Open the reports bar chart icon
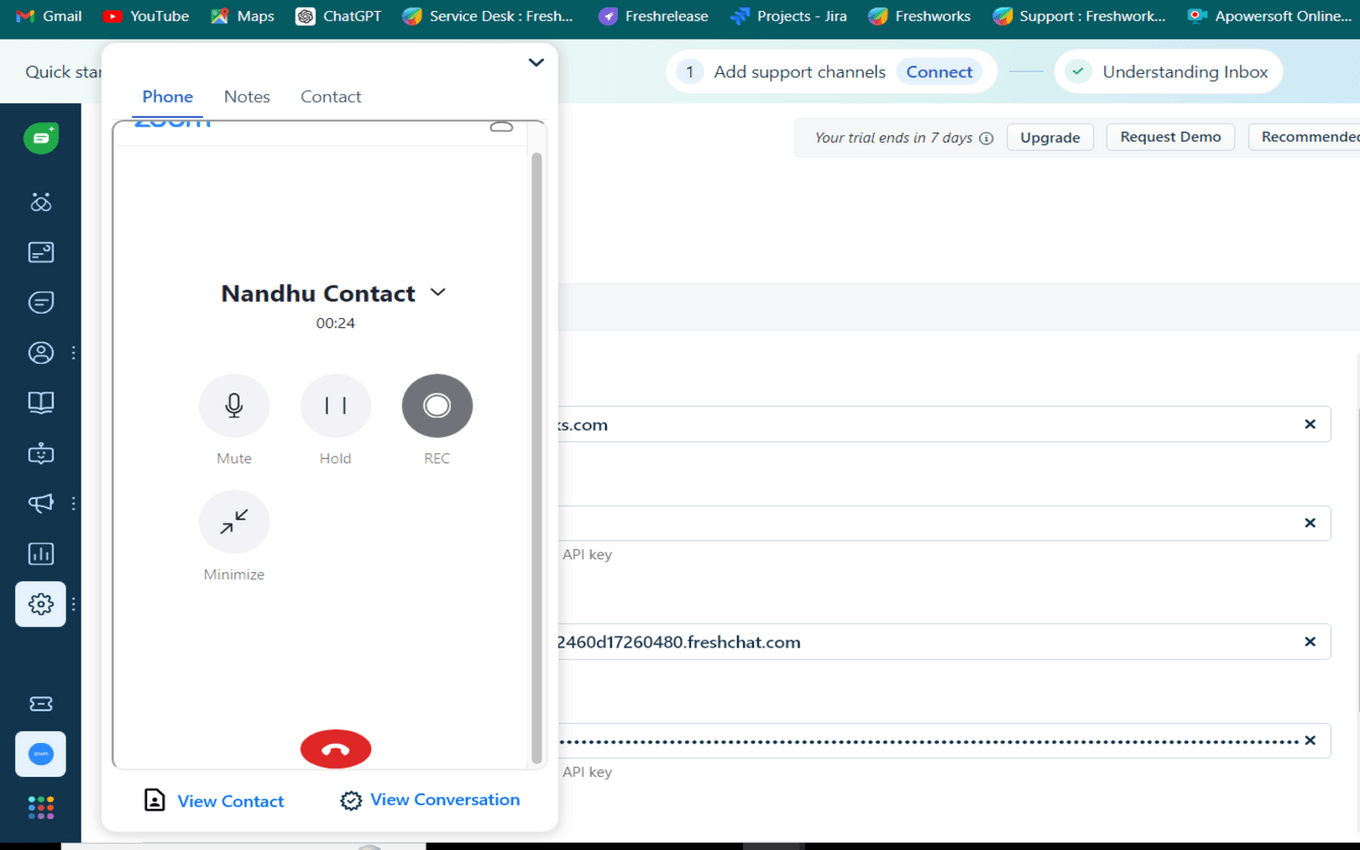The image size is (1360, 850). [x=41, y=554]
